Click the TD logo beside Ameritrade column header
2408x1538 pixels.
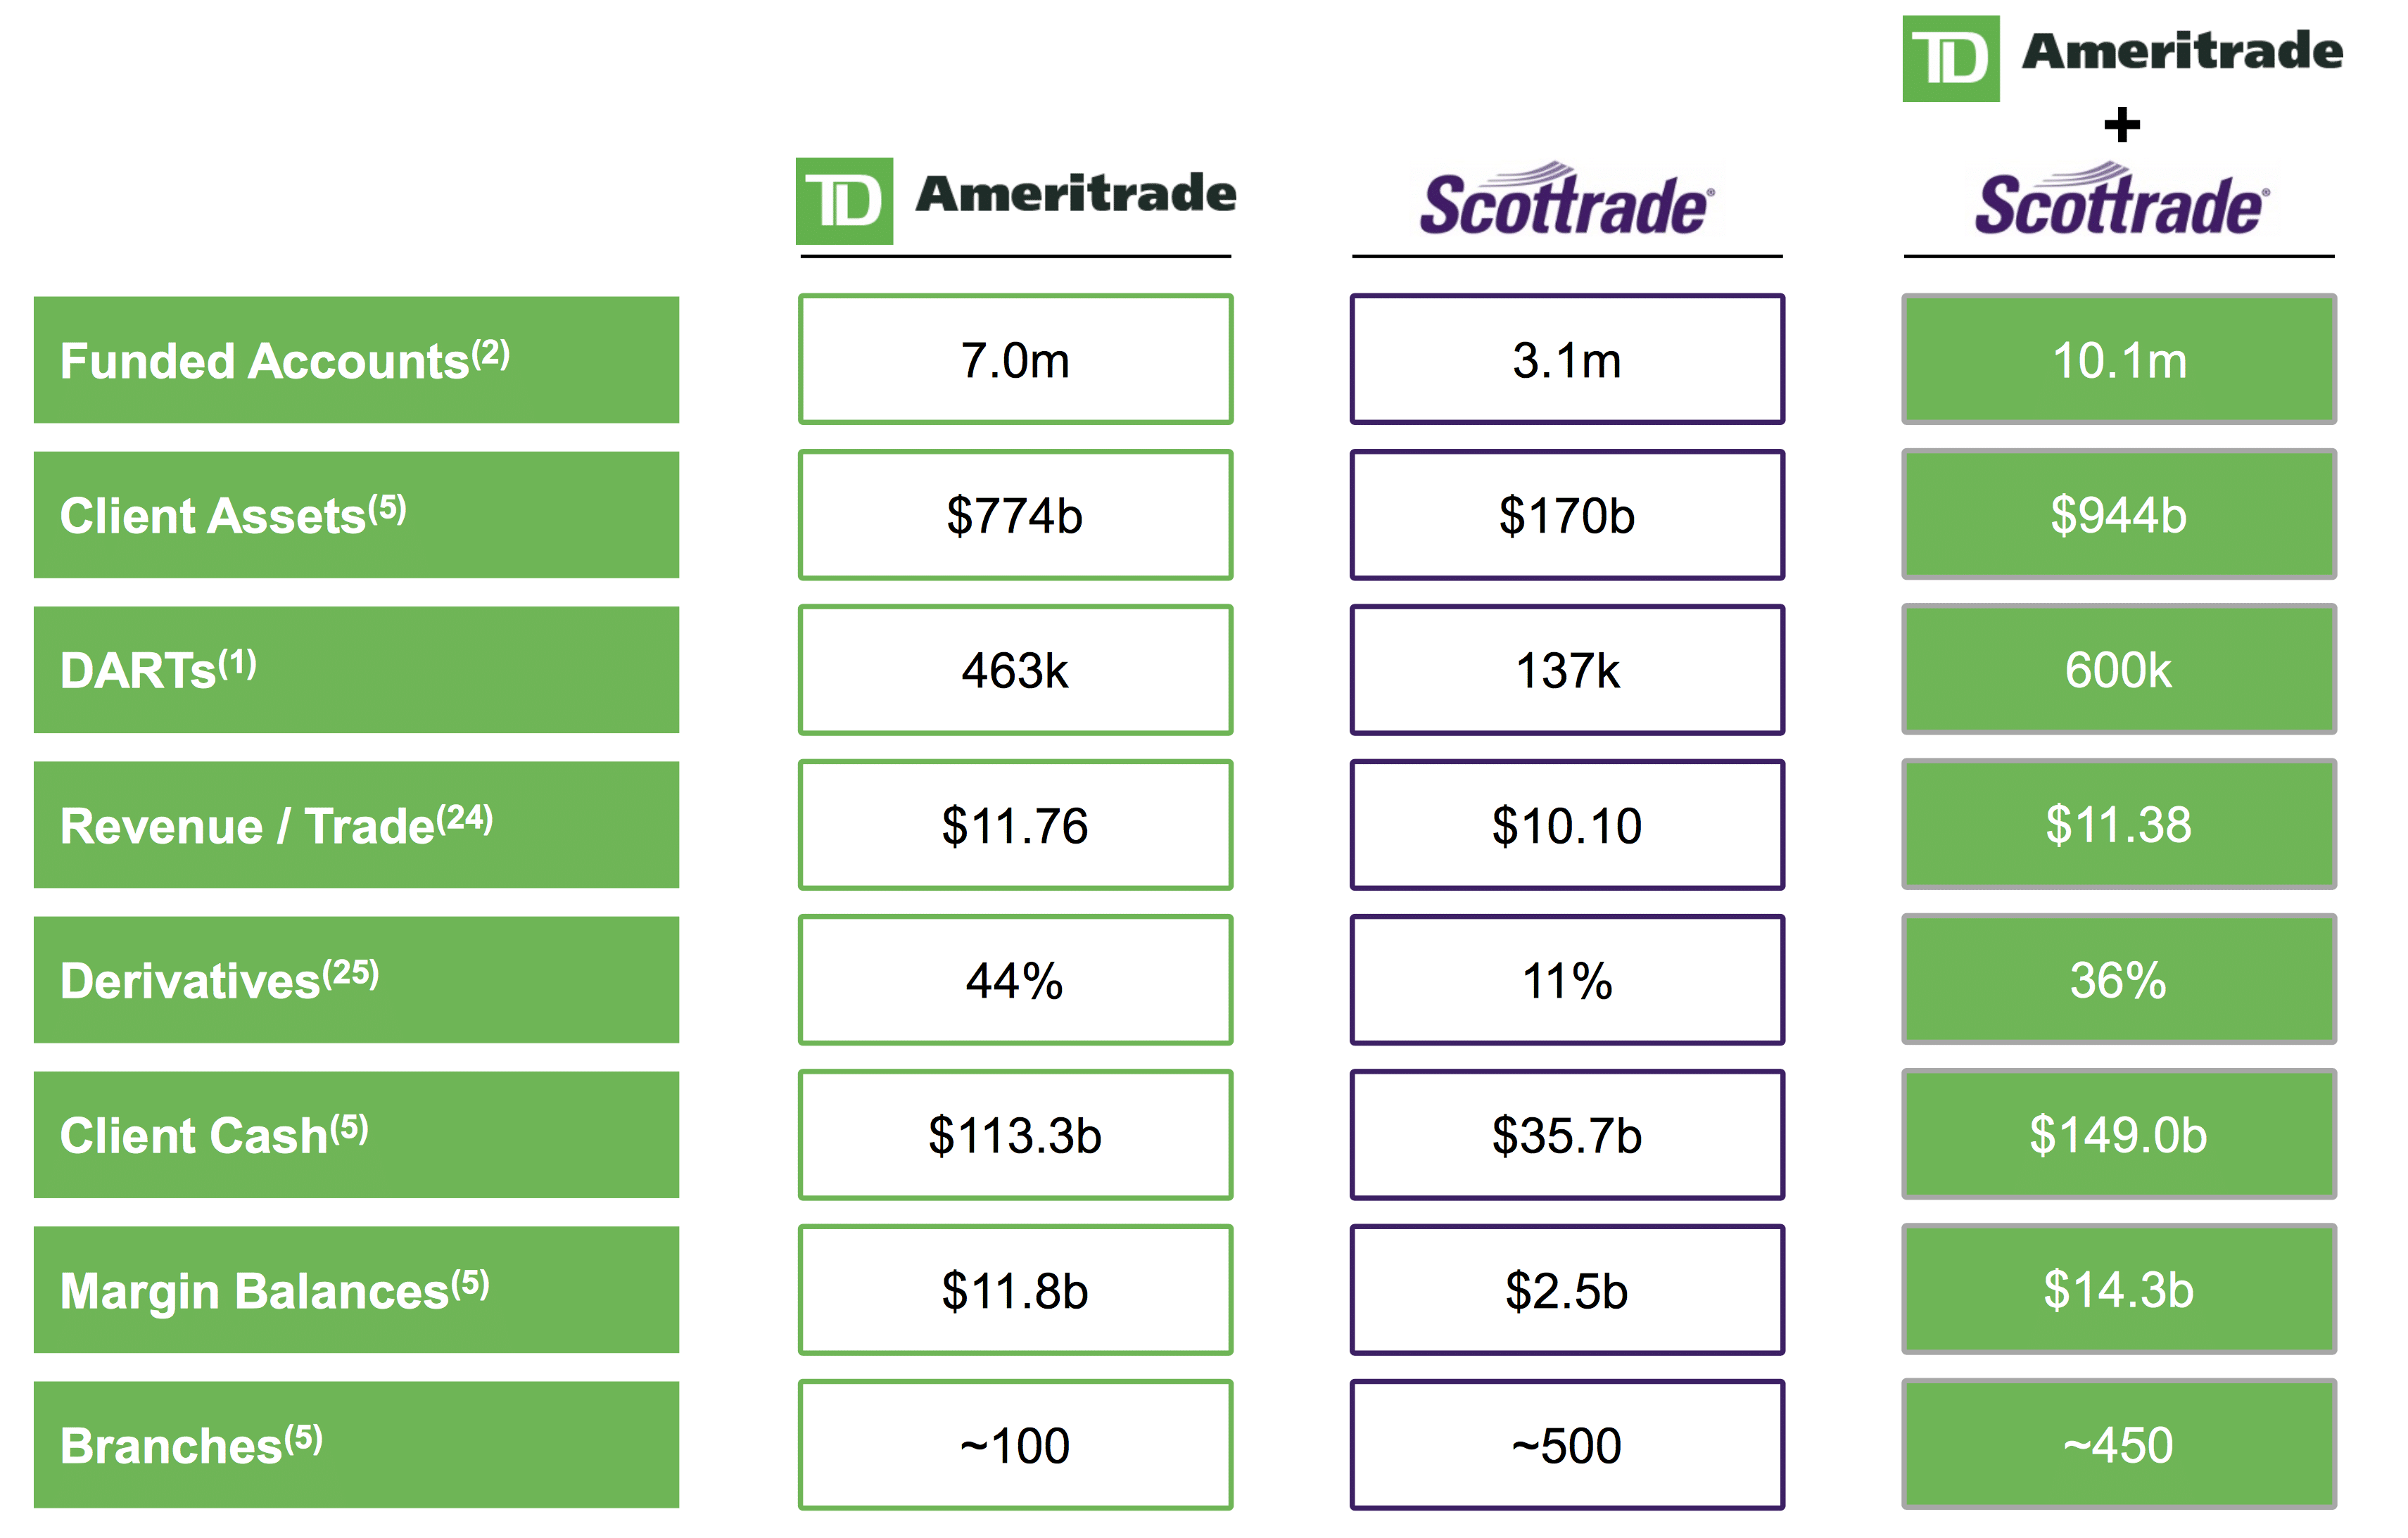tap(843, 200)
